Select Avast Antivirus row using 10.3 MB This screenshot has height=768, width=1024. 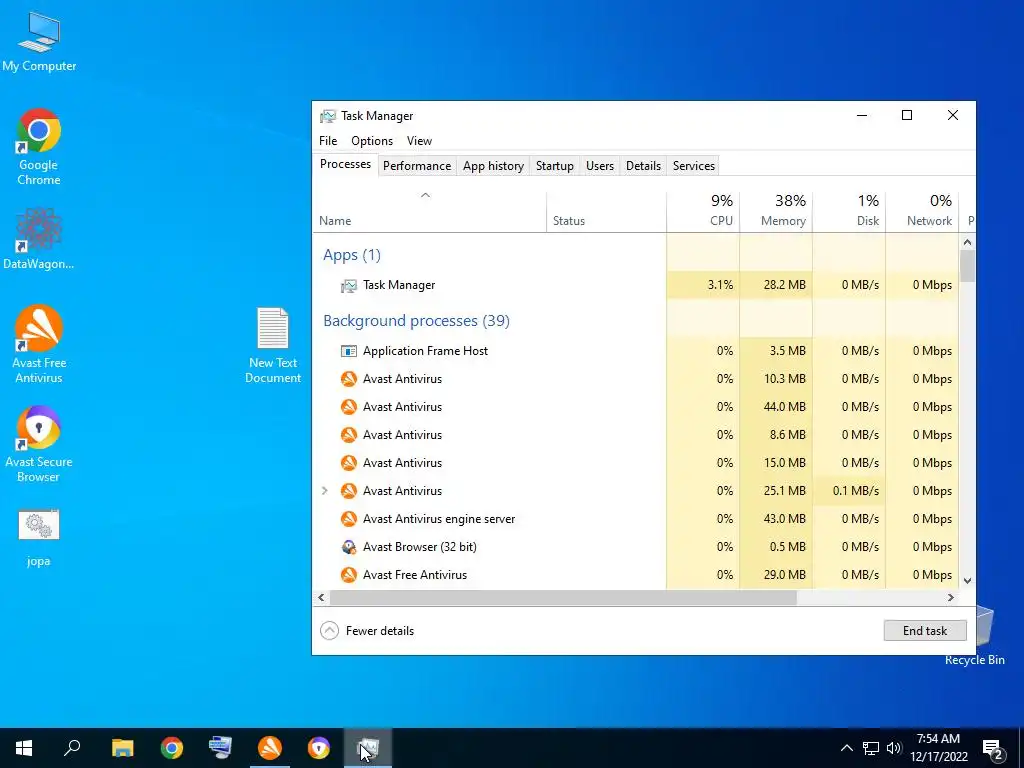click(635, 379)
